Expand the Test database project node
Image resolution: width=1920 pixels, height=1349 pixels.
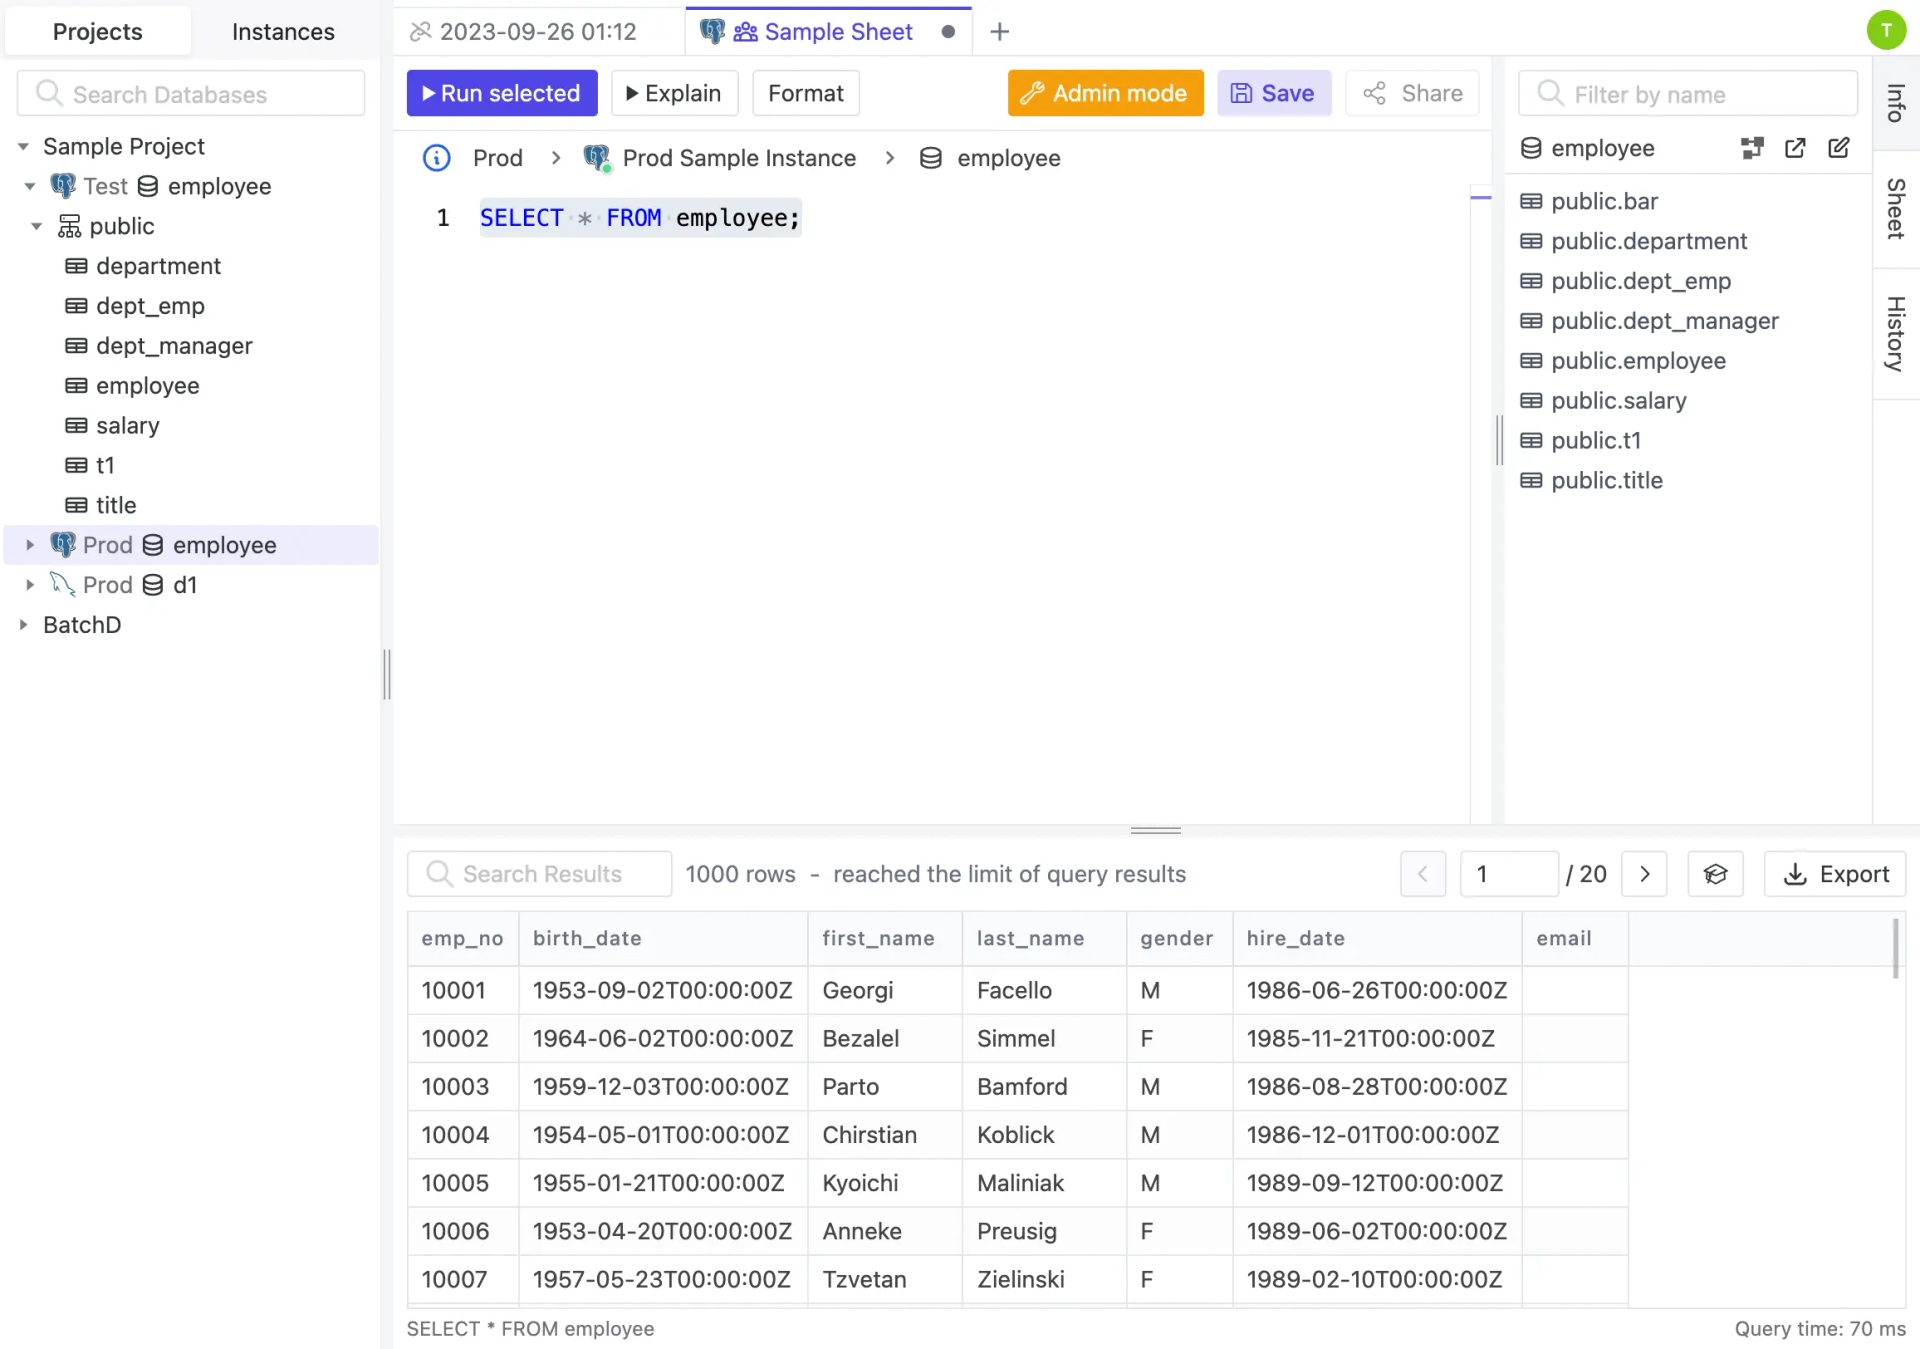[29, 185]
